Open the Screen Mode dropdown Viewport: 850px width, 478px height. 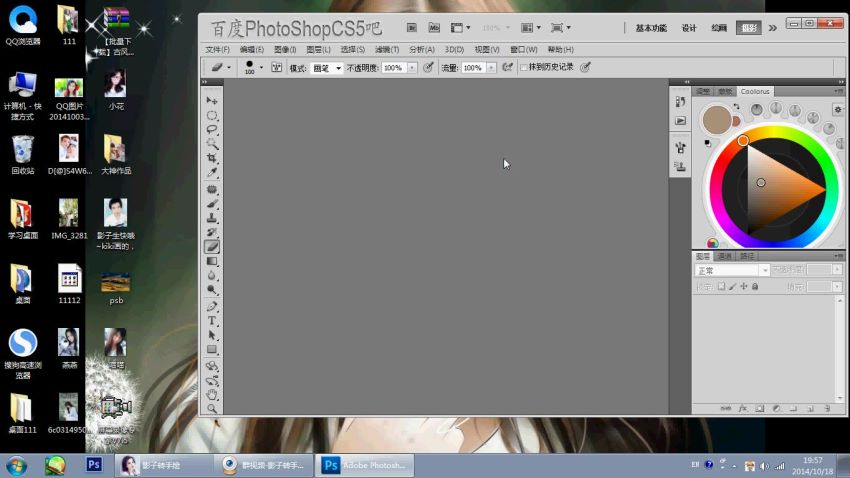[561, 28]
